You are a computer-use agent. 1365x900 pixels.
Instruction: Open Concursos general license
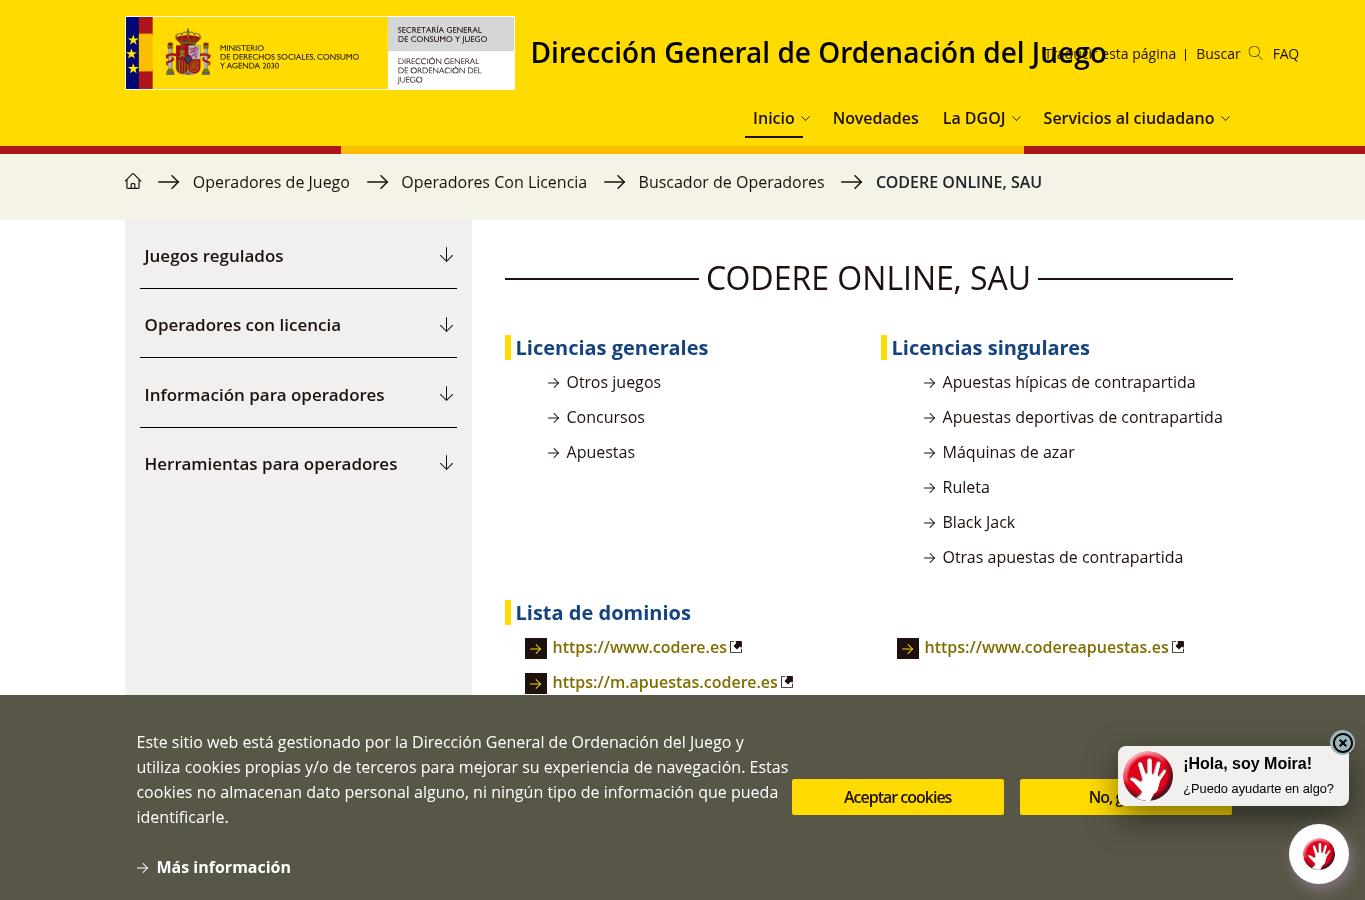click(x=605, y=417)
